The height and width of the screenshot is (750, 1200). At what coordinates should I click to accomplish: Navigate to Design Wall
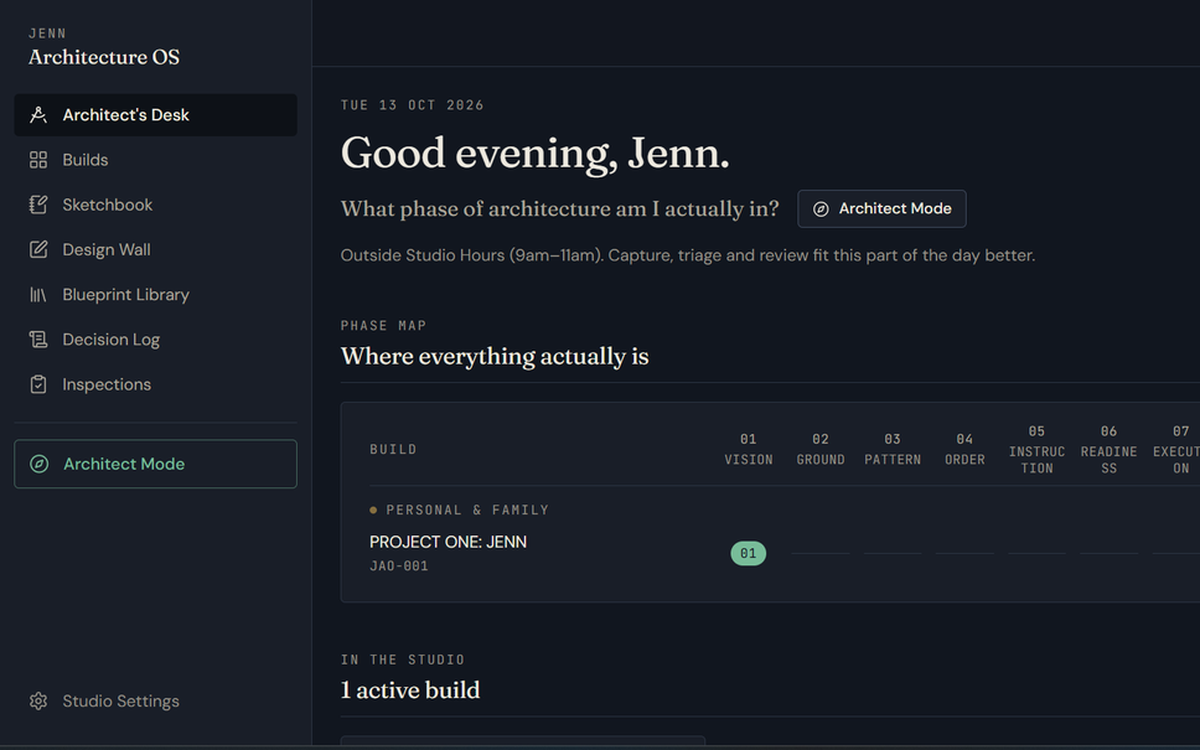point(155,250)
